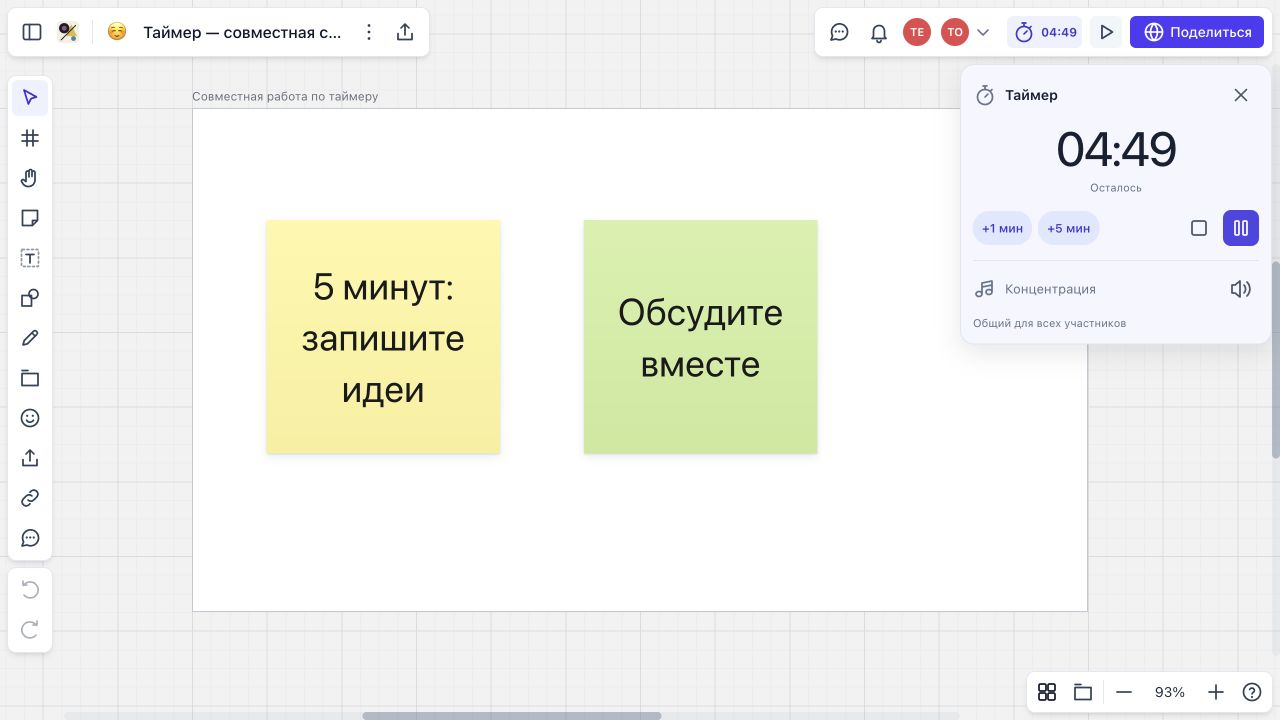Click the frame label Совместная работа по таймеру
Image resolution: width=1280 pixels, height=720 pixels.
point(285,96)
